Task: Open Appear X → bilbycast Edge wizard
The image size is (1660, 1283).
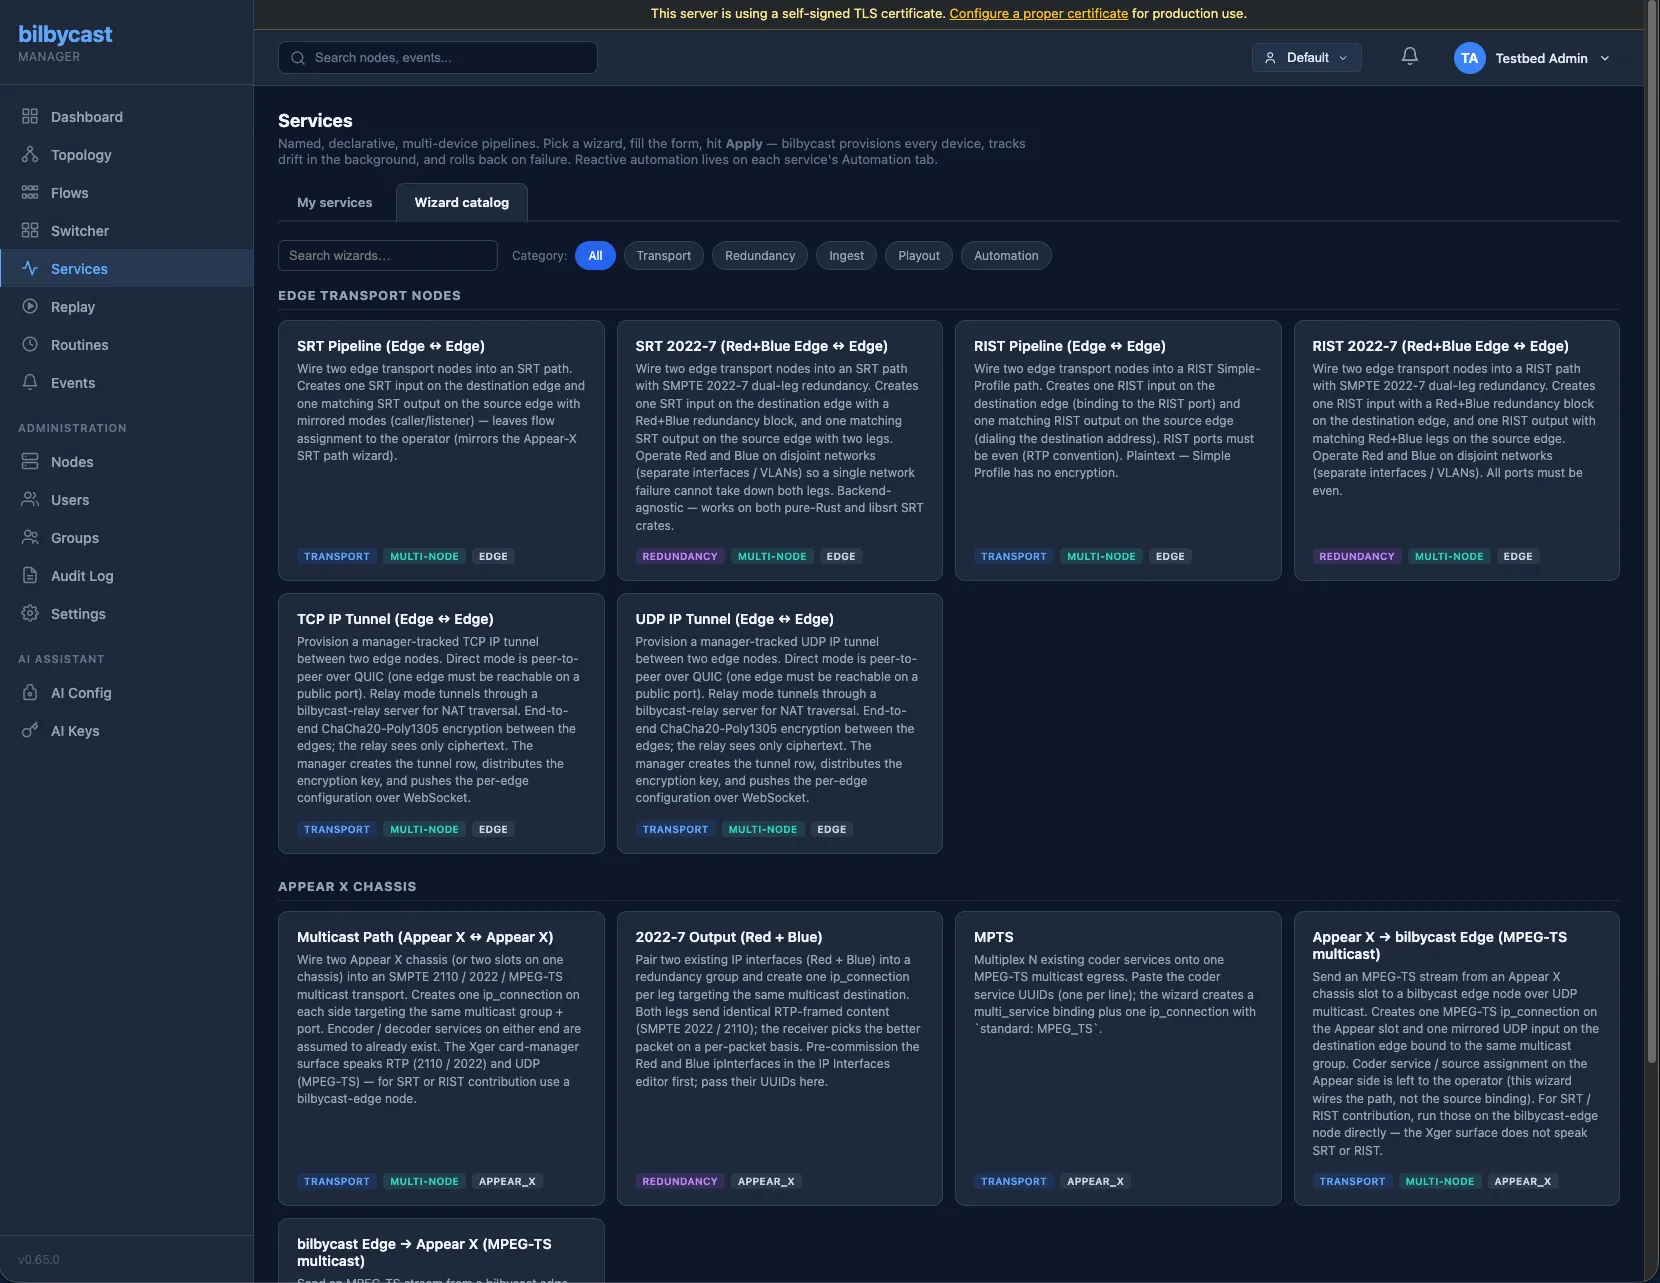Action: [x=1457, y=1058]
